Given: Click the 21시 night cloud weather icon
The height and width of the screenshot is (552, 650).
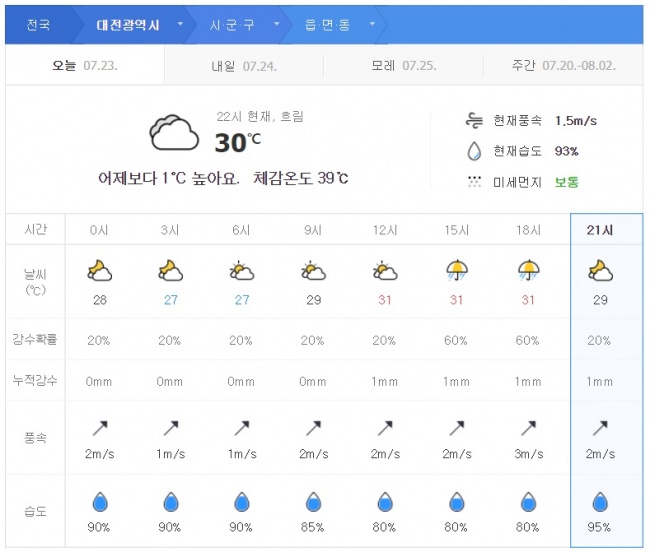Looking at the screenshot, I should (x=600, y=271).
